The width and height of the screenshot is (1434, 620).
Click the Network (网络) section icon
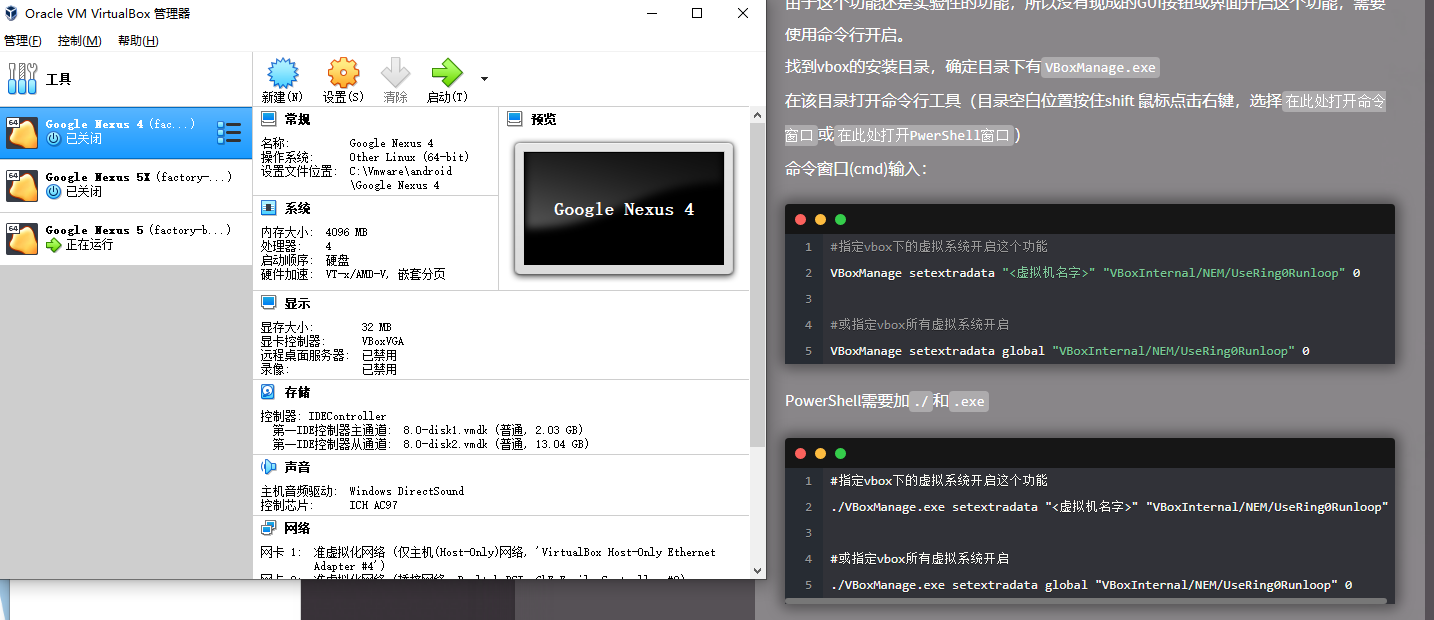[x=268, y=528]
